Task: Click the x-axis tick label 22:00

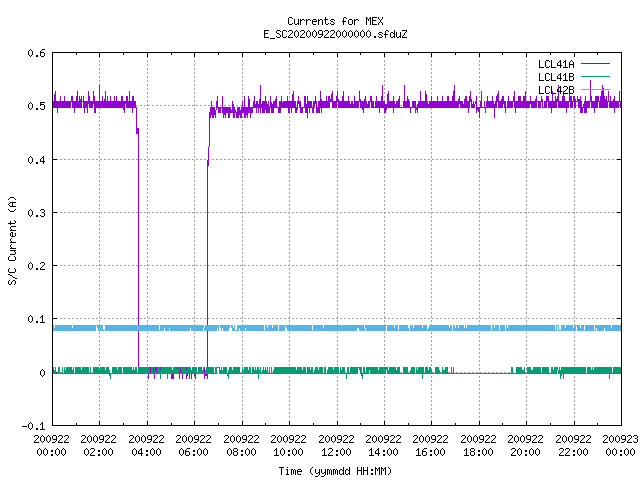Action: click(573, 452)
